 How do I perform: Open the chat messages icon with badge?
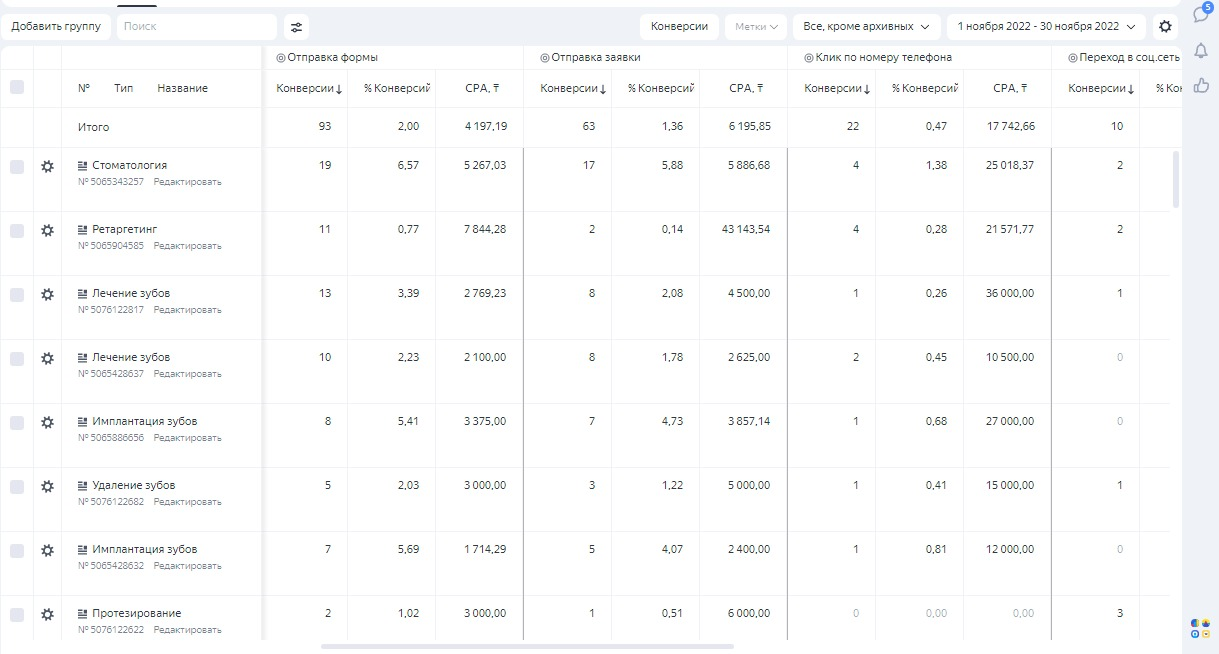pyautogui.click(x=1201, y=14)
